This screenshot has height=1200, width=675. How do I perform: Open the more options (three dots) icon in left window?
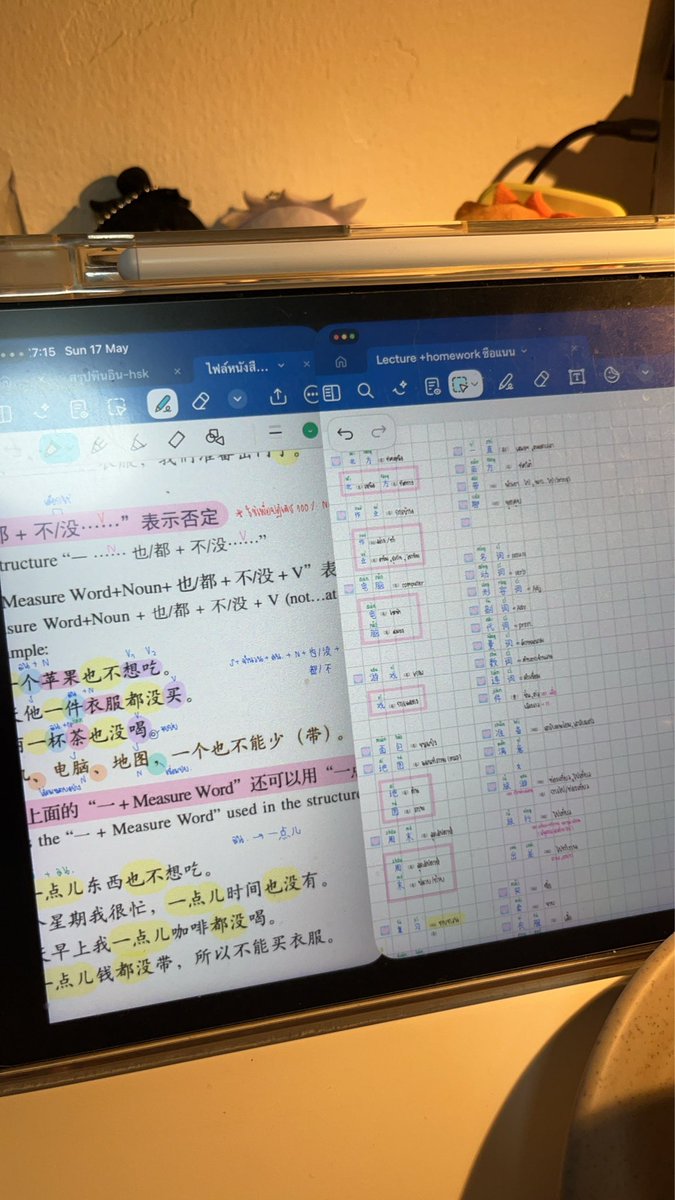tap(311, 394)
